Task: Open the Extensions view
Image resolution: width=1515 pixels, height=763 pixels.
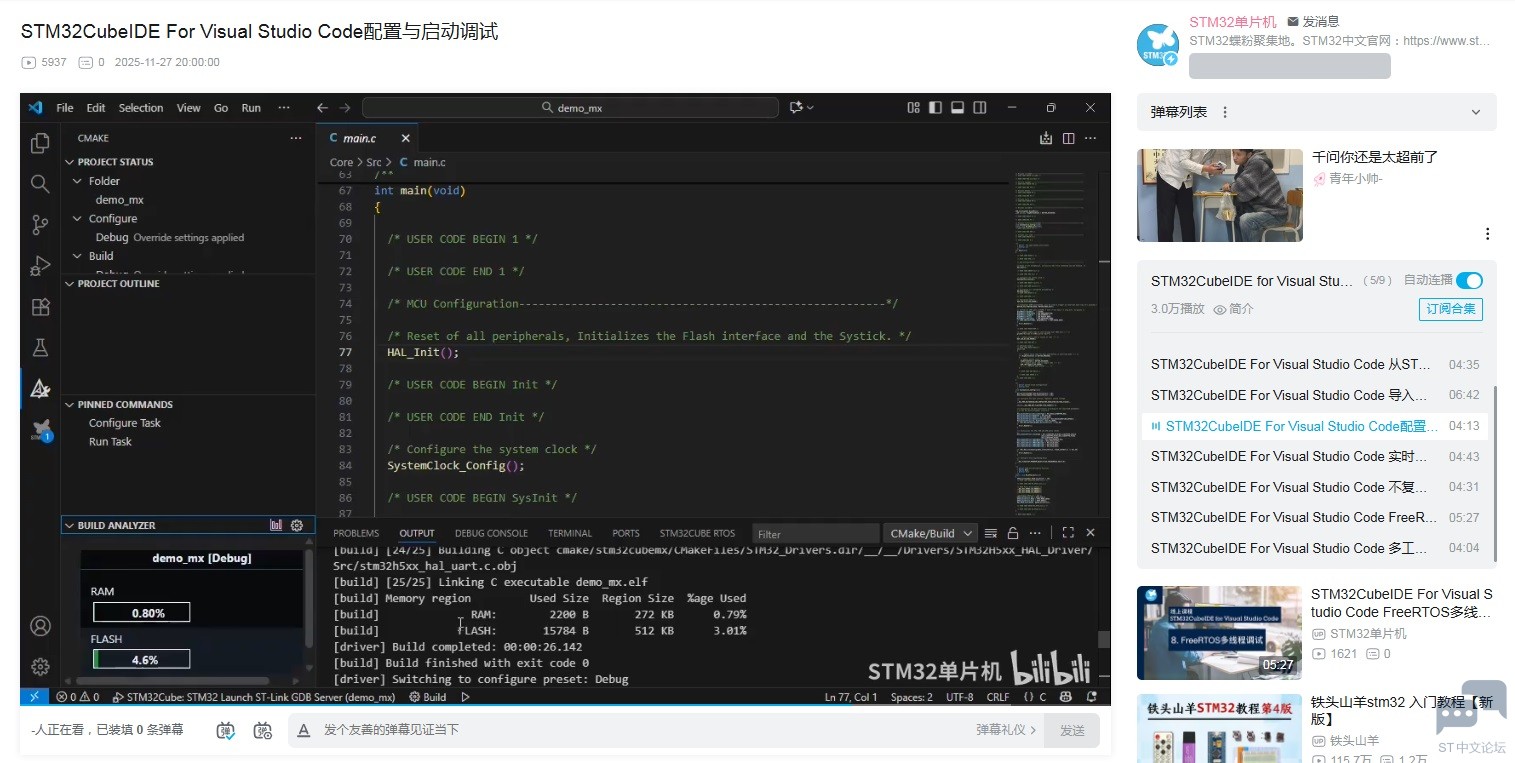Action: (x=40, y=307)
